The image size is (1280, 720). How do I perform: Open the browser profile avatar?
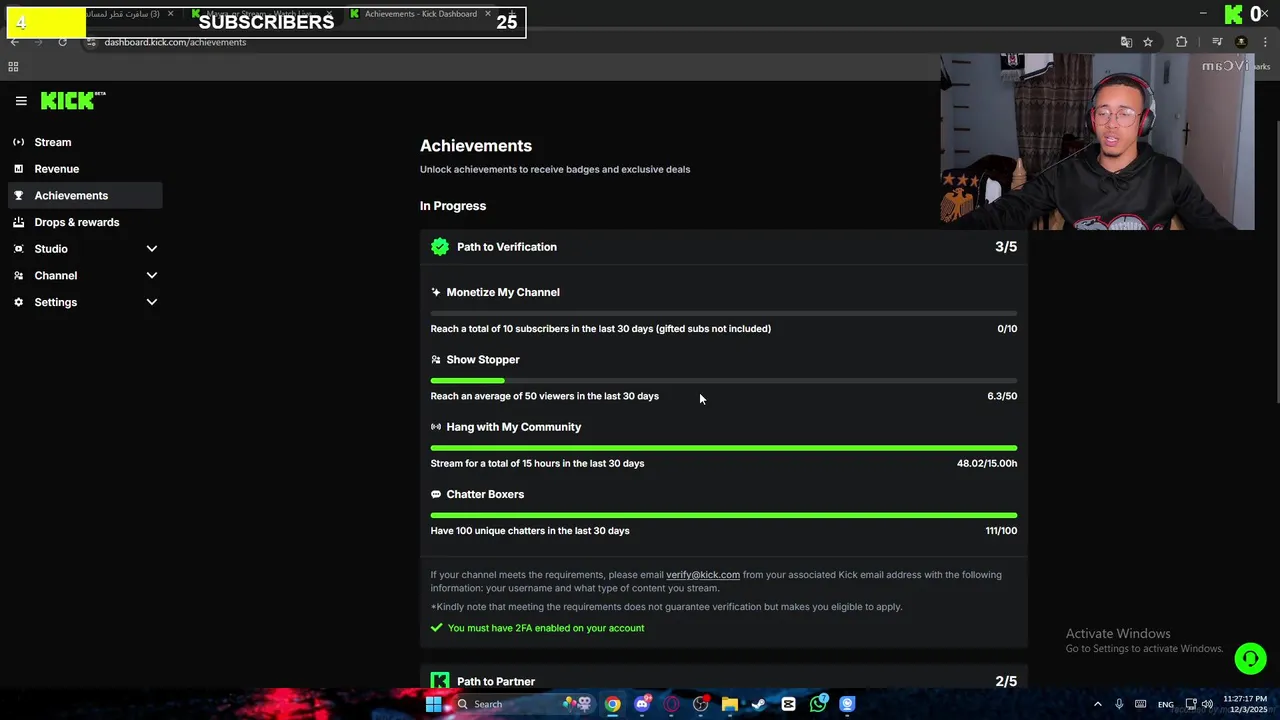point(1241,42)
